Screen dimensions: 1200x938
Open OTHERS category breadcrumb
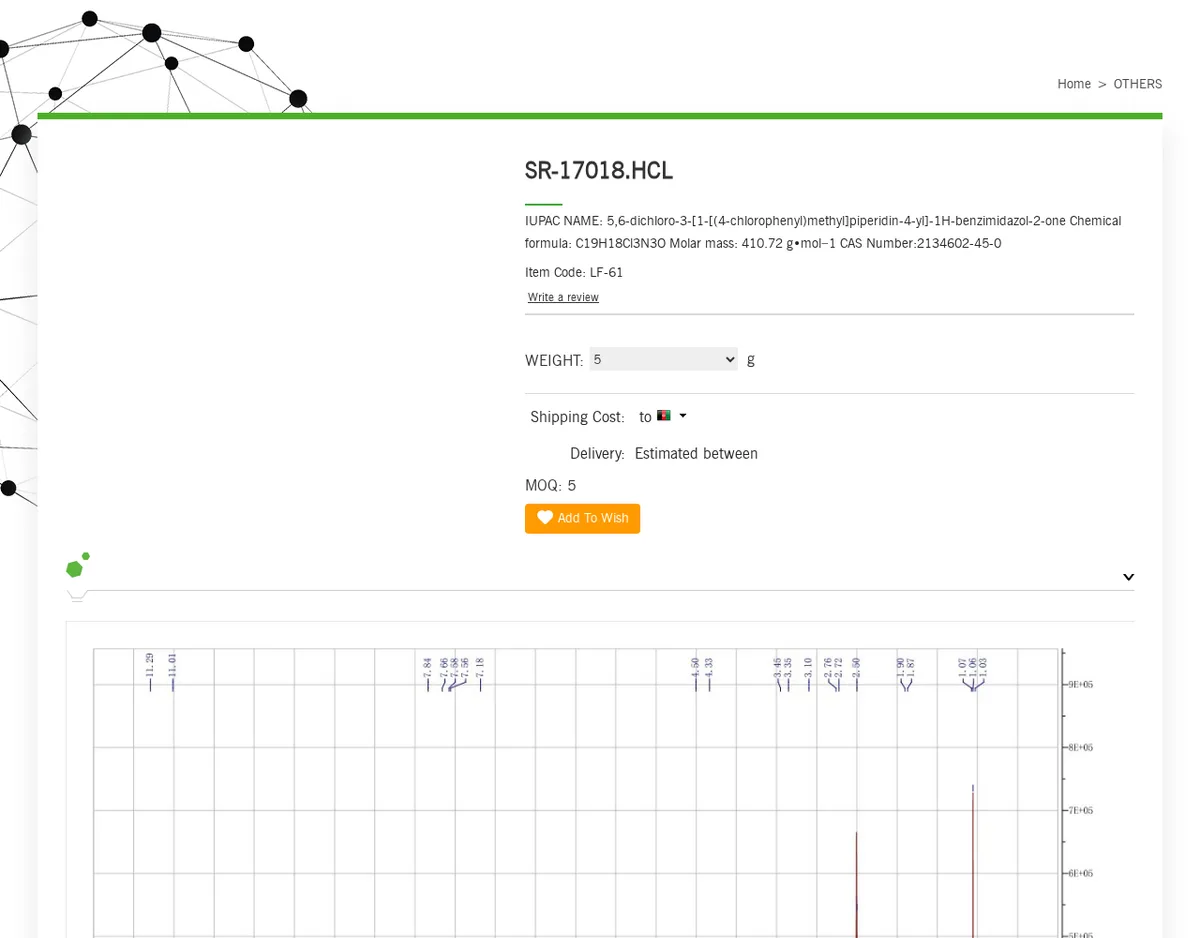1137,84
